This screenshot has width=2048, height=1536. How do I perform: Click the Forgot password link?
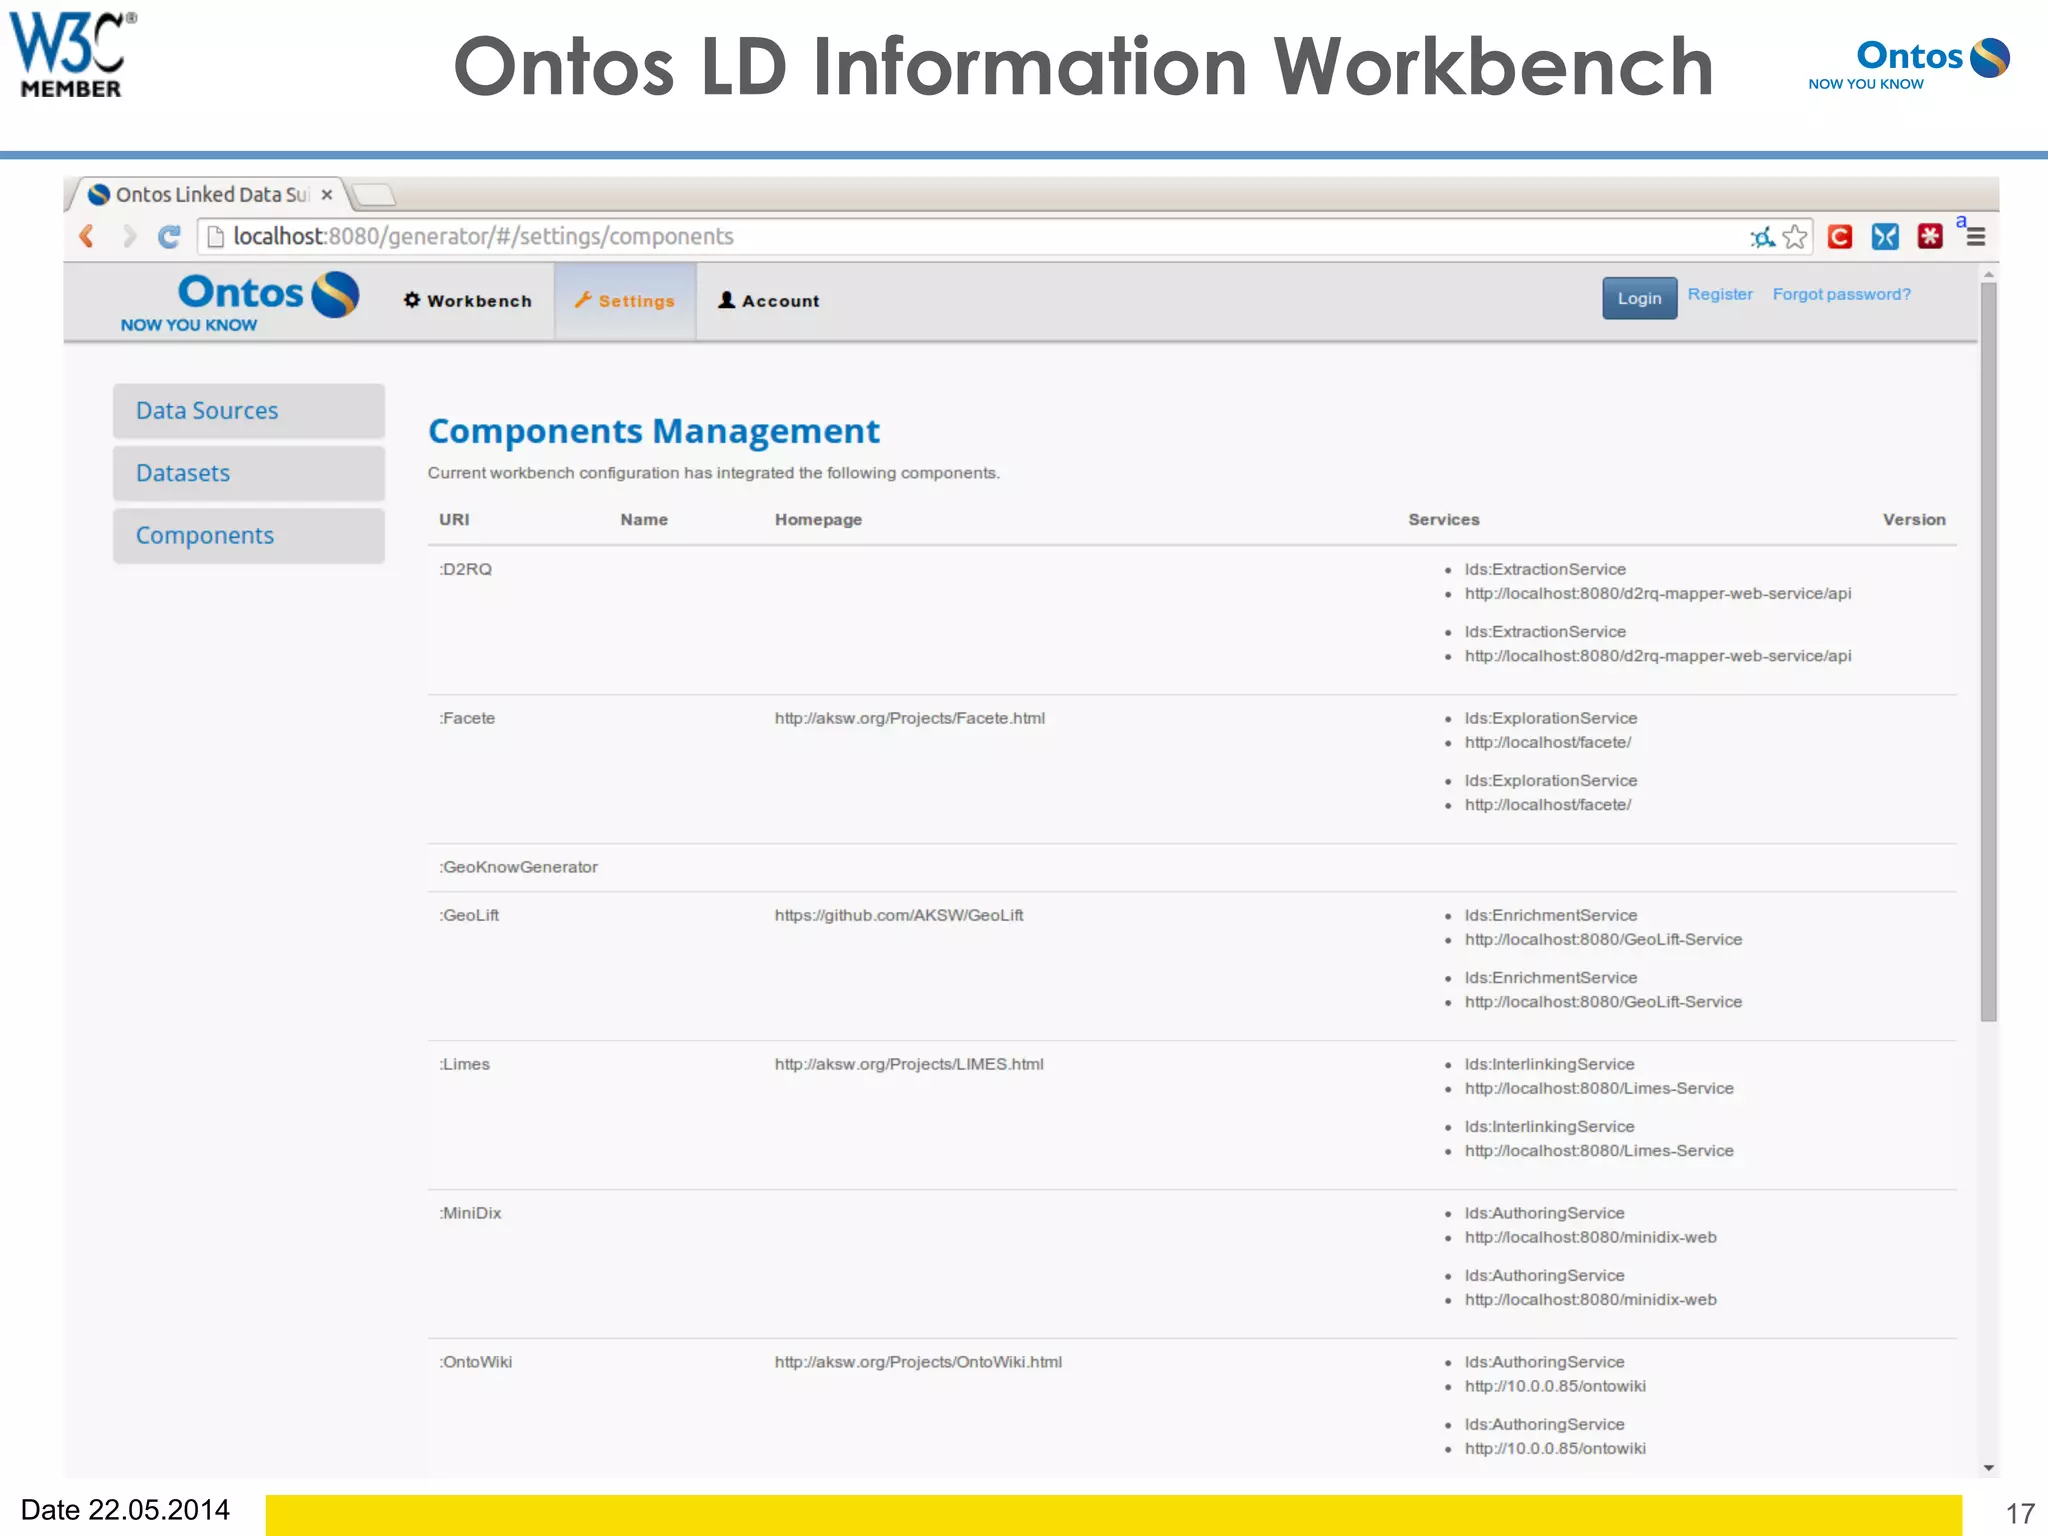click(1841, 294)
